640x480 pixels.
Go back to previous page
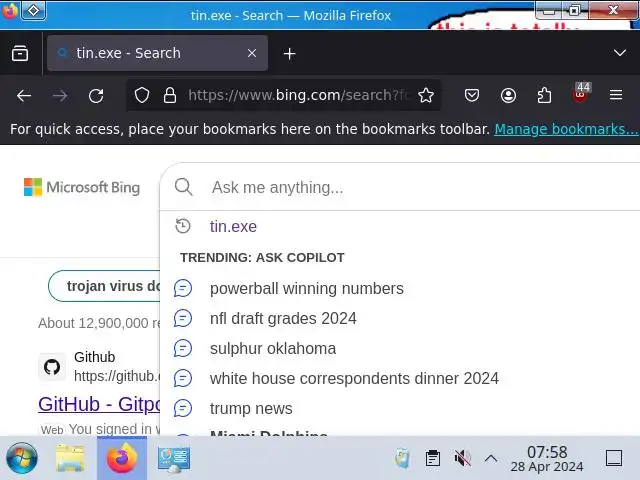click(x=24, y=96)
